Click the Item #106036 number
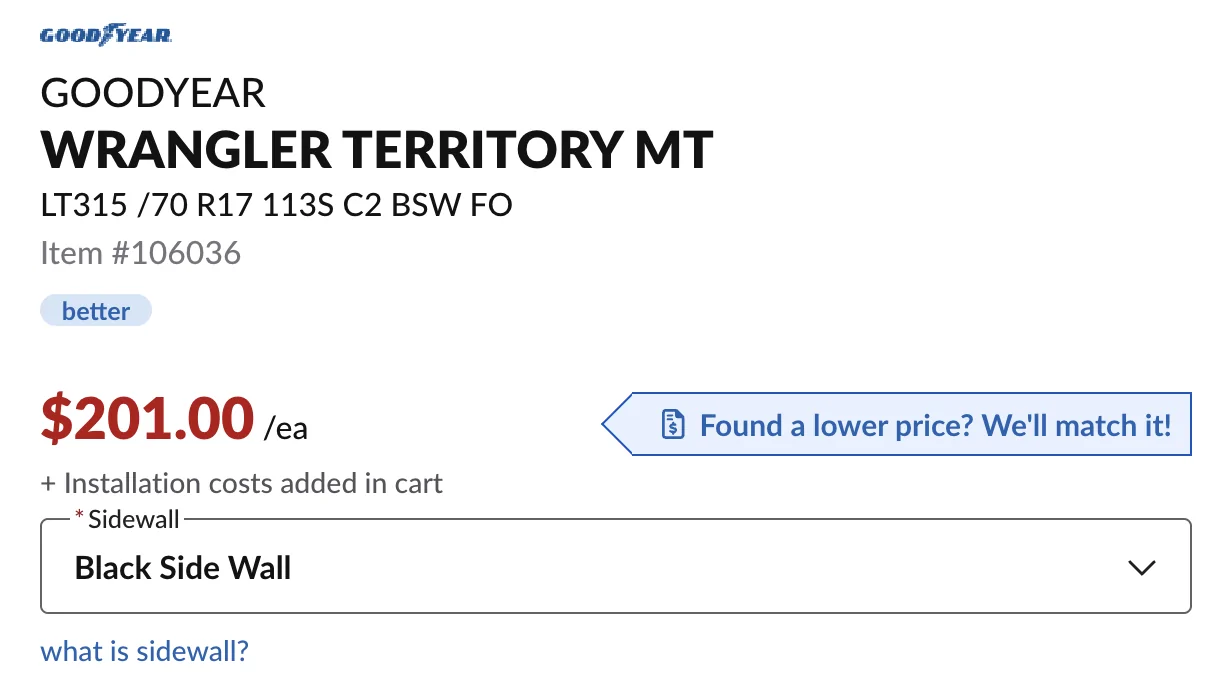 click(x=141, y=253)
